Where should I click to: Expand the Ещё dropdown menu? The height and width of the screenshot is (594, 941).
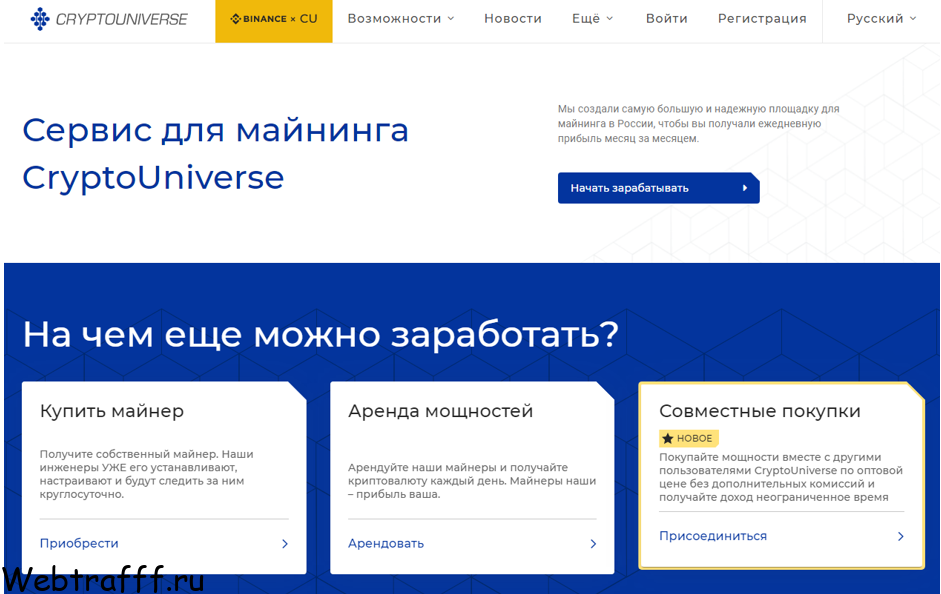(x=592, y=19)
